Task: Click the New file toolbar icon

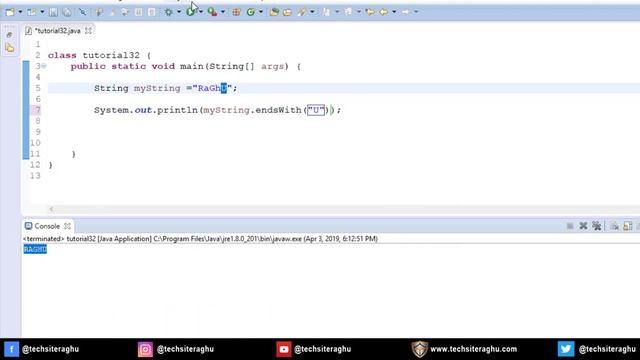Action: click(x=10, y=12)
